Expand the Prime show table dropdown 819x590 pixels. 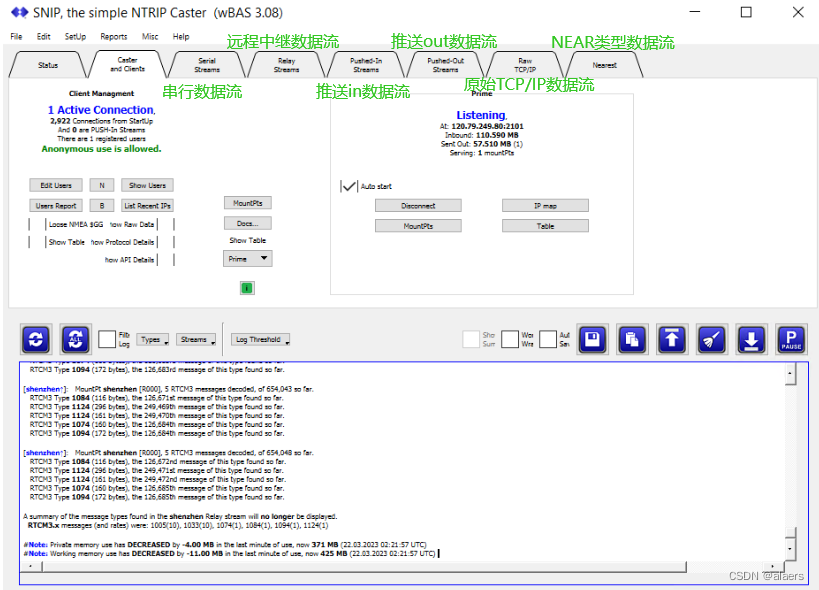point(248,258)
